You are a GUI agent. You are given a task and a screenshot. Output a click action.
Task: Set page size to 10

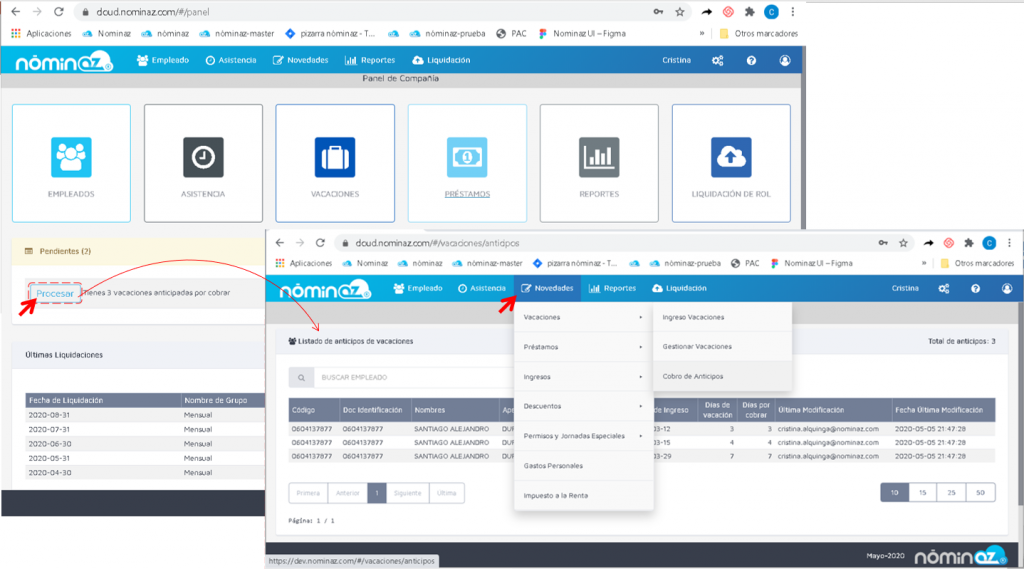895,493
